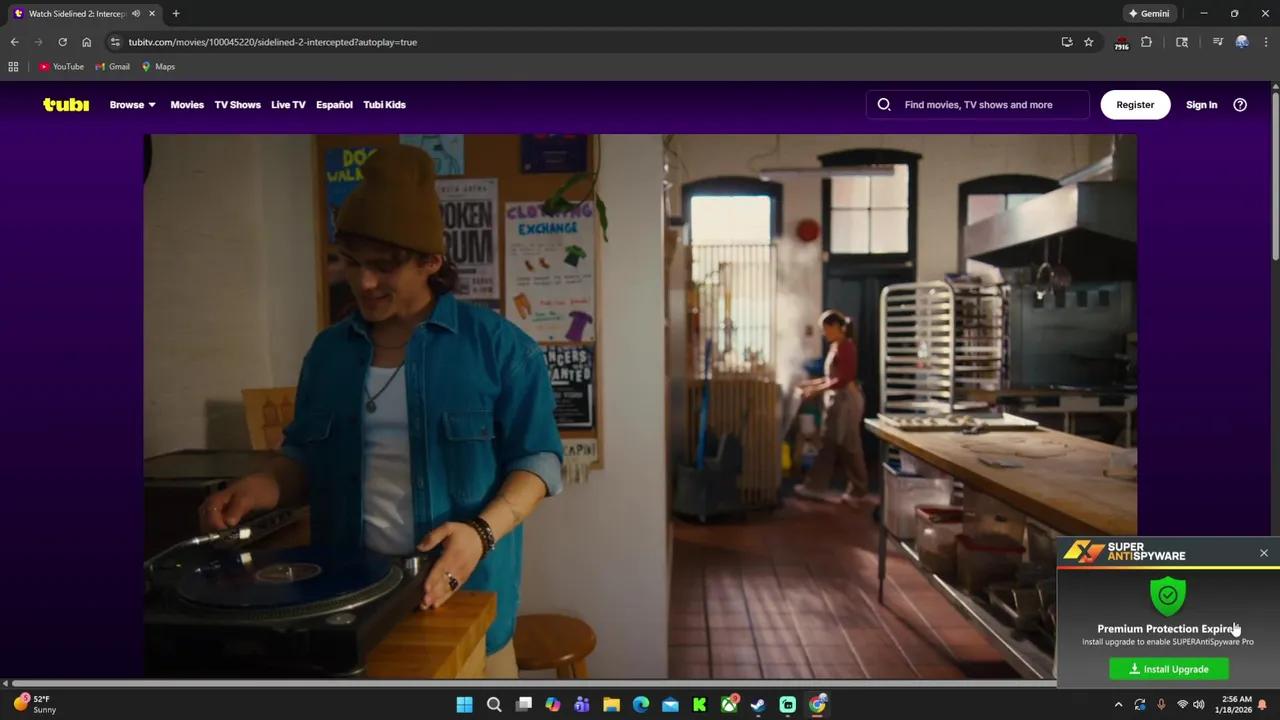1280x720 pixels.
Task: Close the Watch Sidelined 2 tab
Action: pyautogui.click(x=152, y=14)
